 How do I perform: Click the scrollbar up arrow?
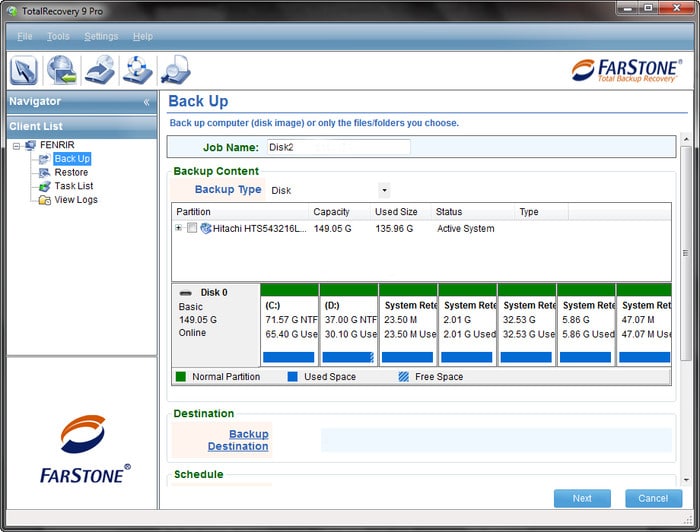pyautogui.click(x=686, y=139)
